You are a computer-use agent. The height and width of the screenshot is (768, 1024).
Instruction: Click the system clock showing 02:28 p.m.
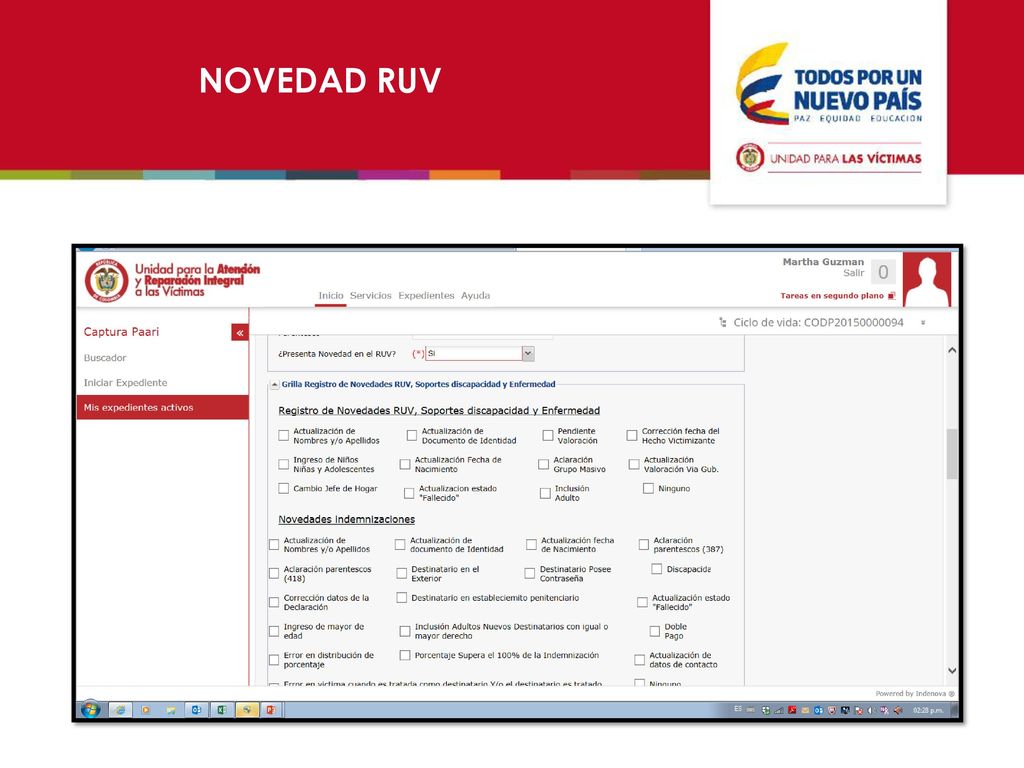click(x=927, y=711)
